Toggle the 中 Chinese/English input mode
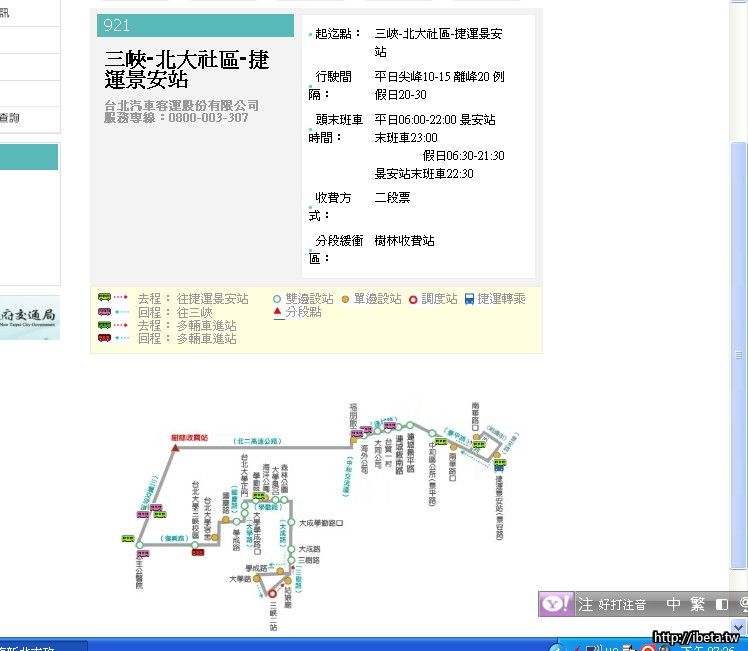The height and width of the screenshot is (651, 748). 673,604
